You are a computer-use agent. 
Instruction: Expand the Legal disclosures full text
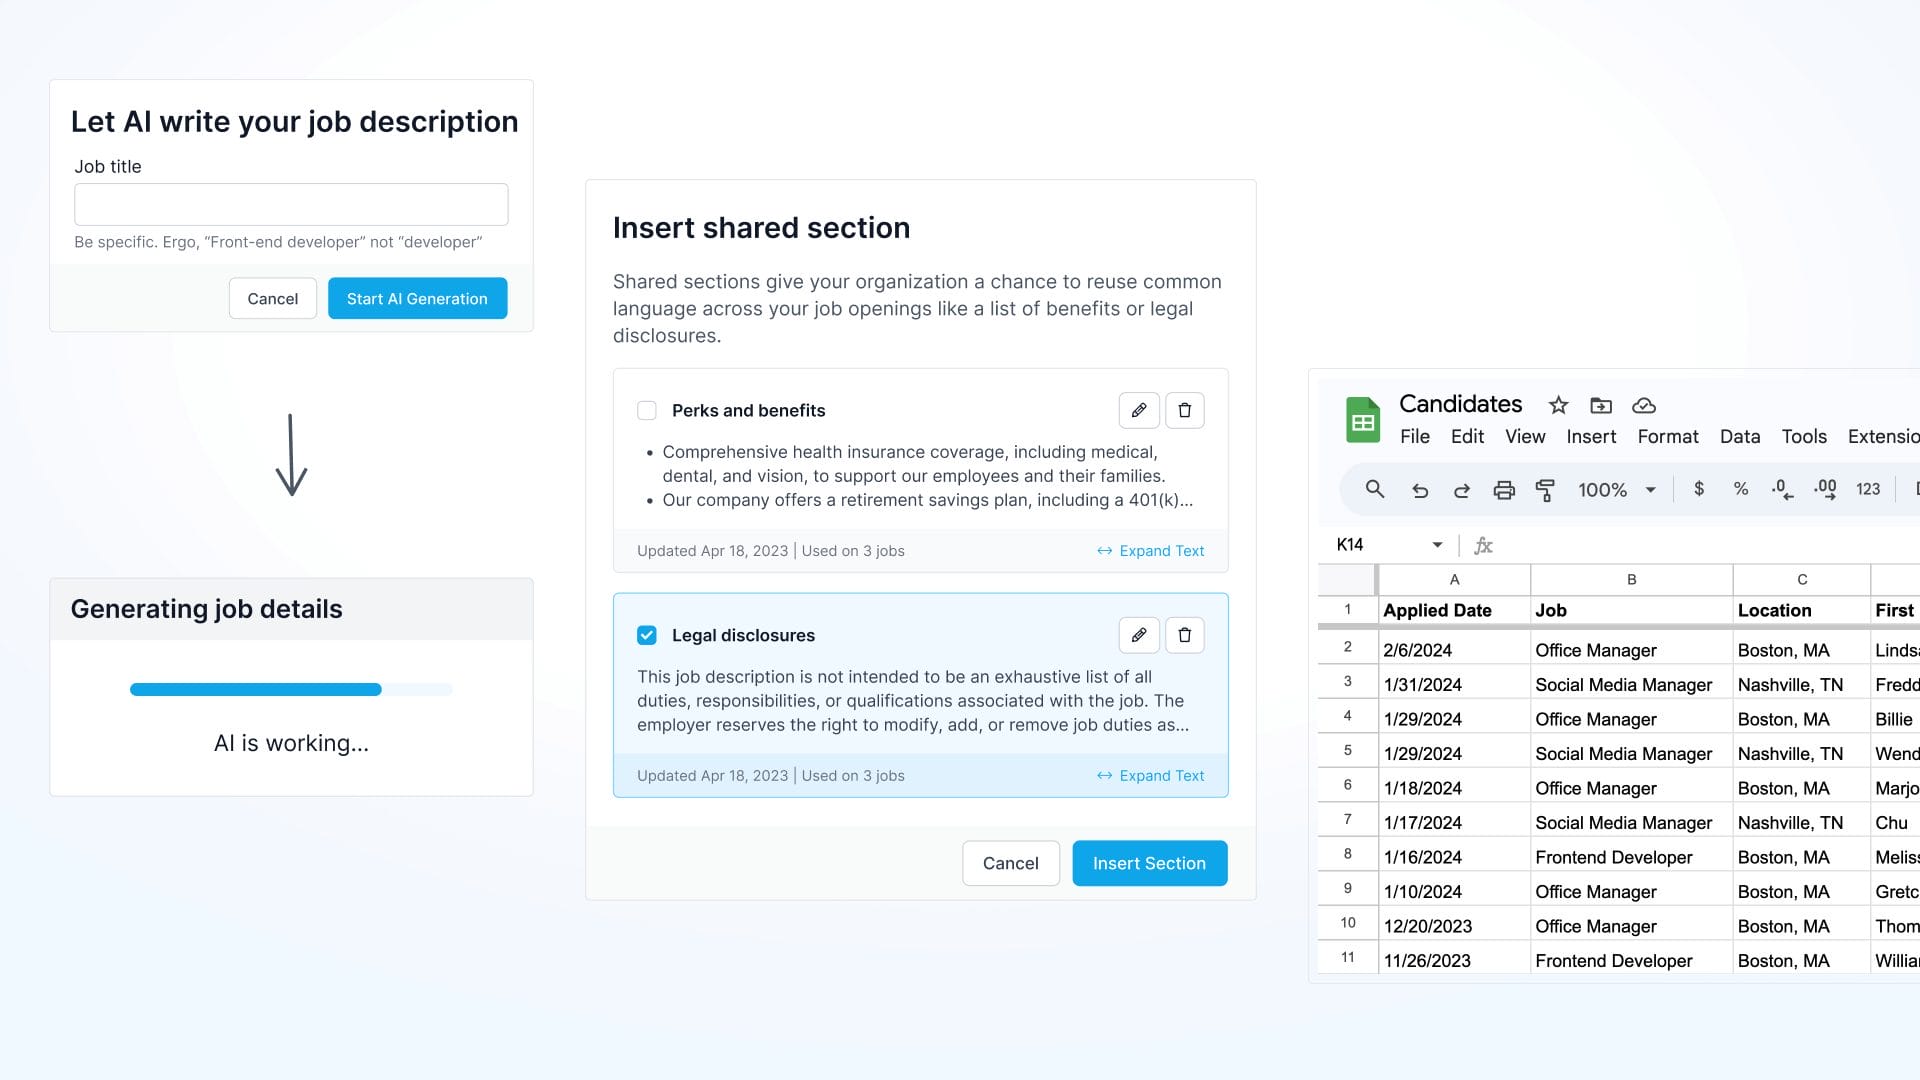point(1151,774)
